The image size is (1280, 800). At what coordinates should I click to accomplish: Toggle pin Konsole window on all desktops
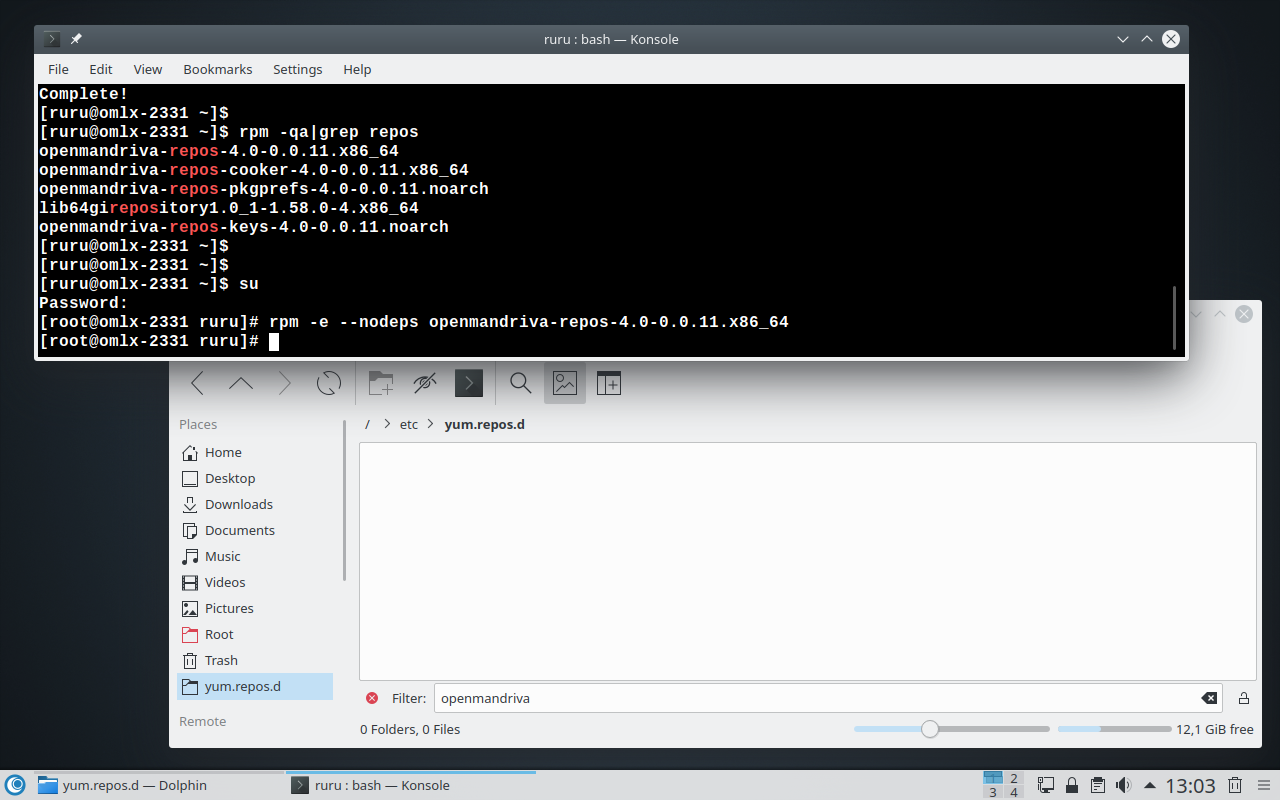[76, 39]
